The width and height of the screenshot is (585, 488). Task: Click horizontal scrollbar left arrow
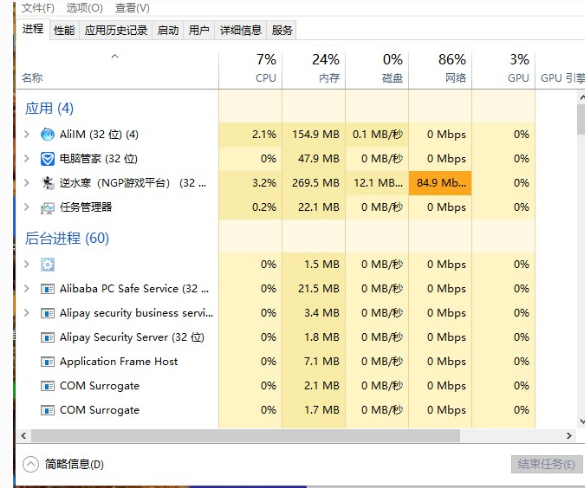point(24,435)
